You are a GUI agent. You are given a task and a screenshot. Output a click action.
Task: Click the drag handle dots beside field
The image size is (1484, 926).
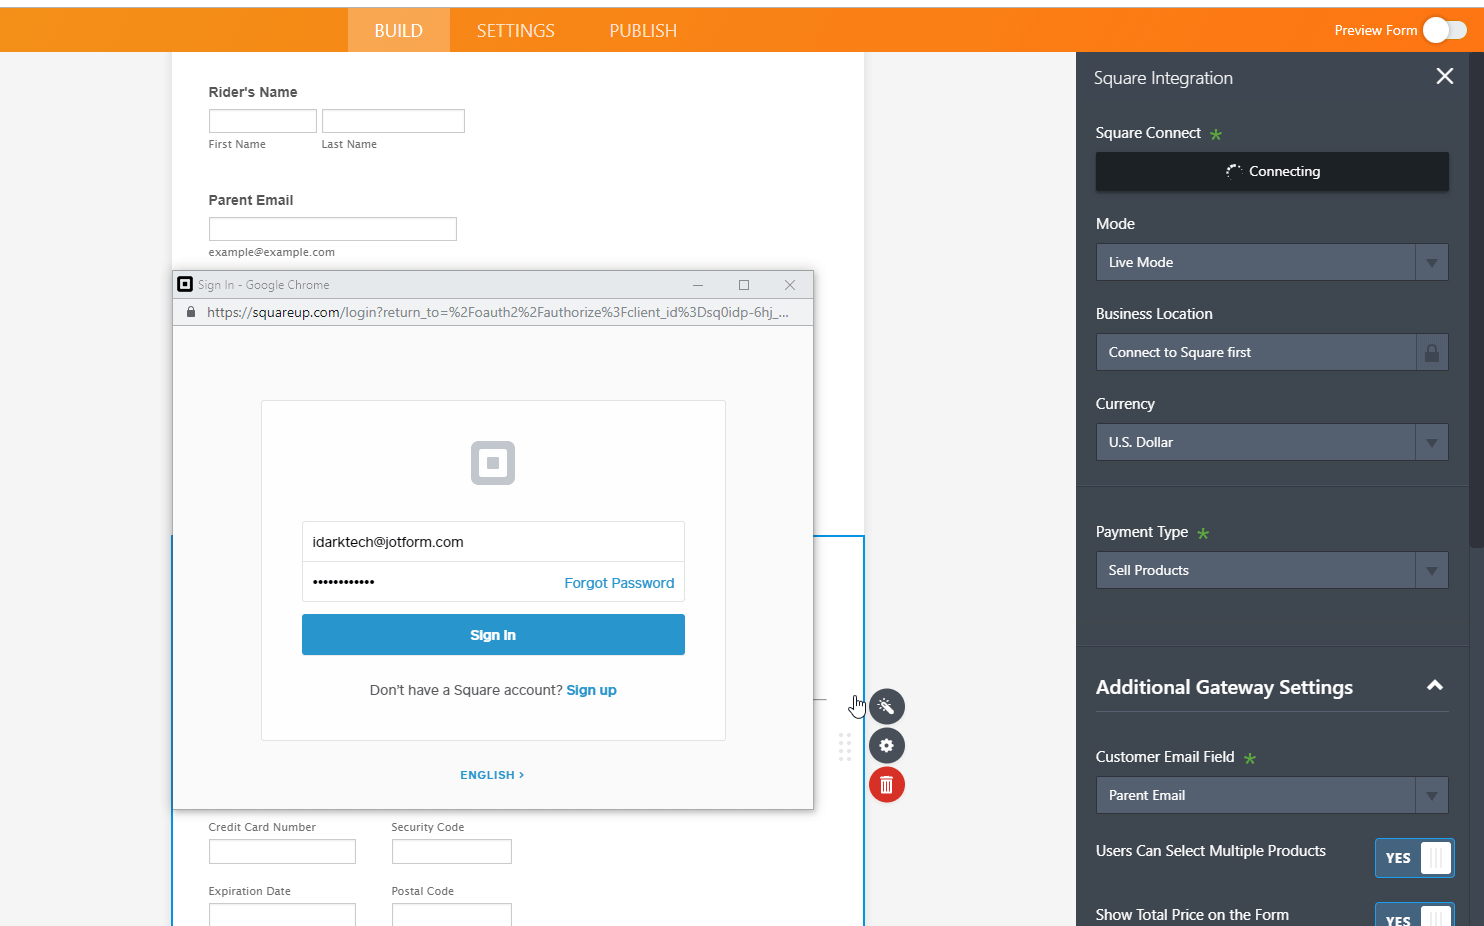tap(845, 747)
